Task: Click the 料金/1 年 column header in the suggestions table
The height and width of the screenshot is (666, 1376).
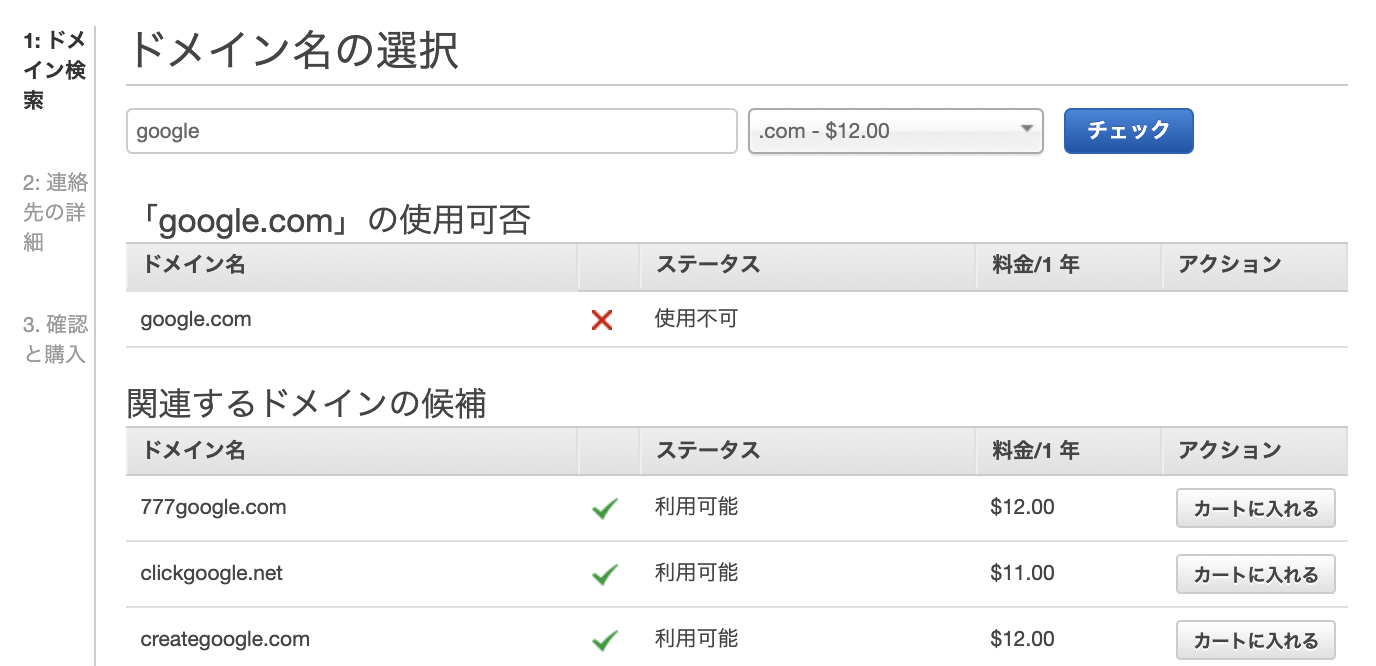Action: [x=1036, y=450]
